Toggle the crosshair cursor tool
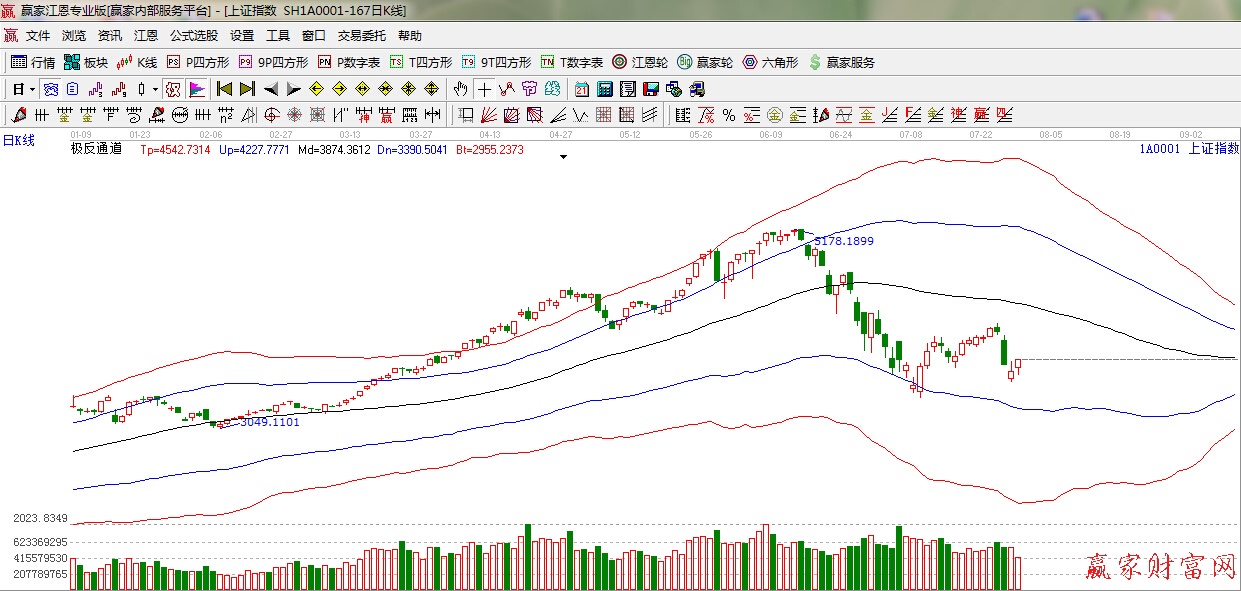The image size is (1241, 591). click(x=484, y=89)
